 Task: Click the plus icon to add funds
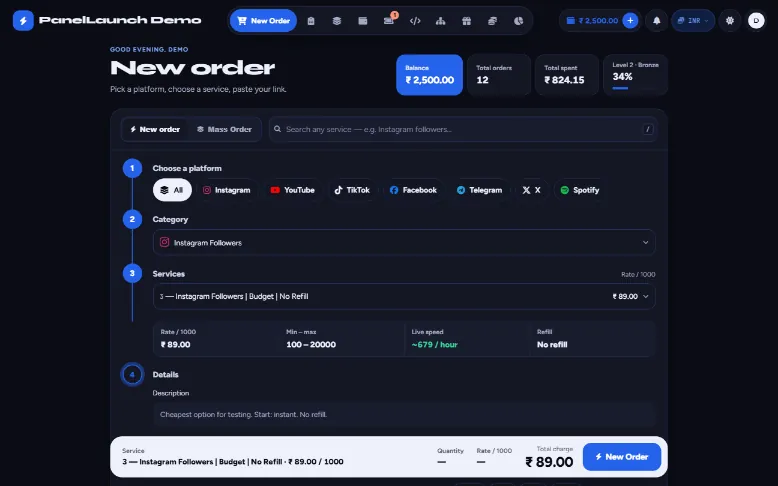click(x=630, y=20)
